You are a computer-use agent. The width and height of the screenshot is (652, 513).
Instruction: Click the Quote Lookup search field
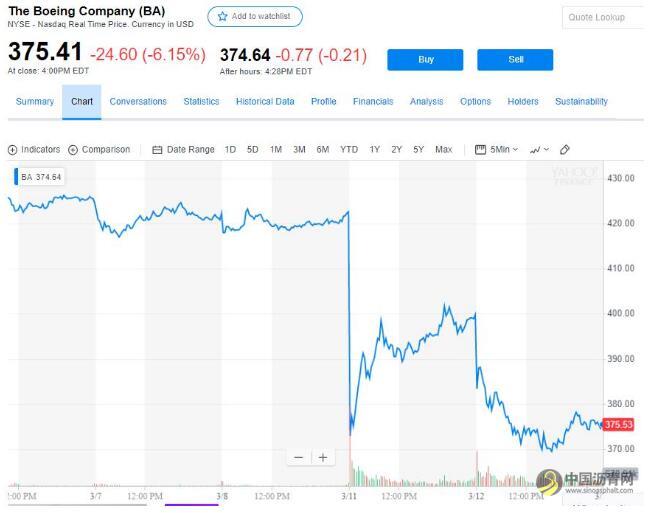click(x=600, y=17)
